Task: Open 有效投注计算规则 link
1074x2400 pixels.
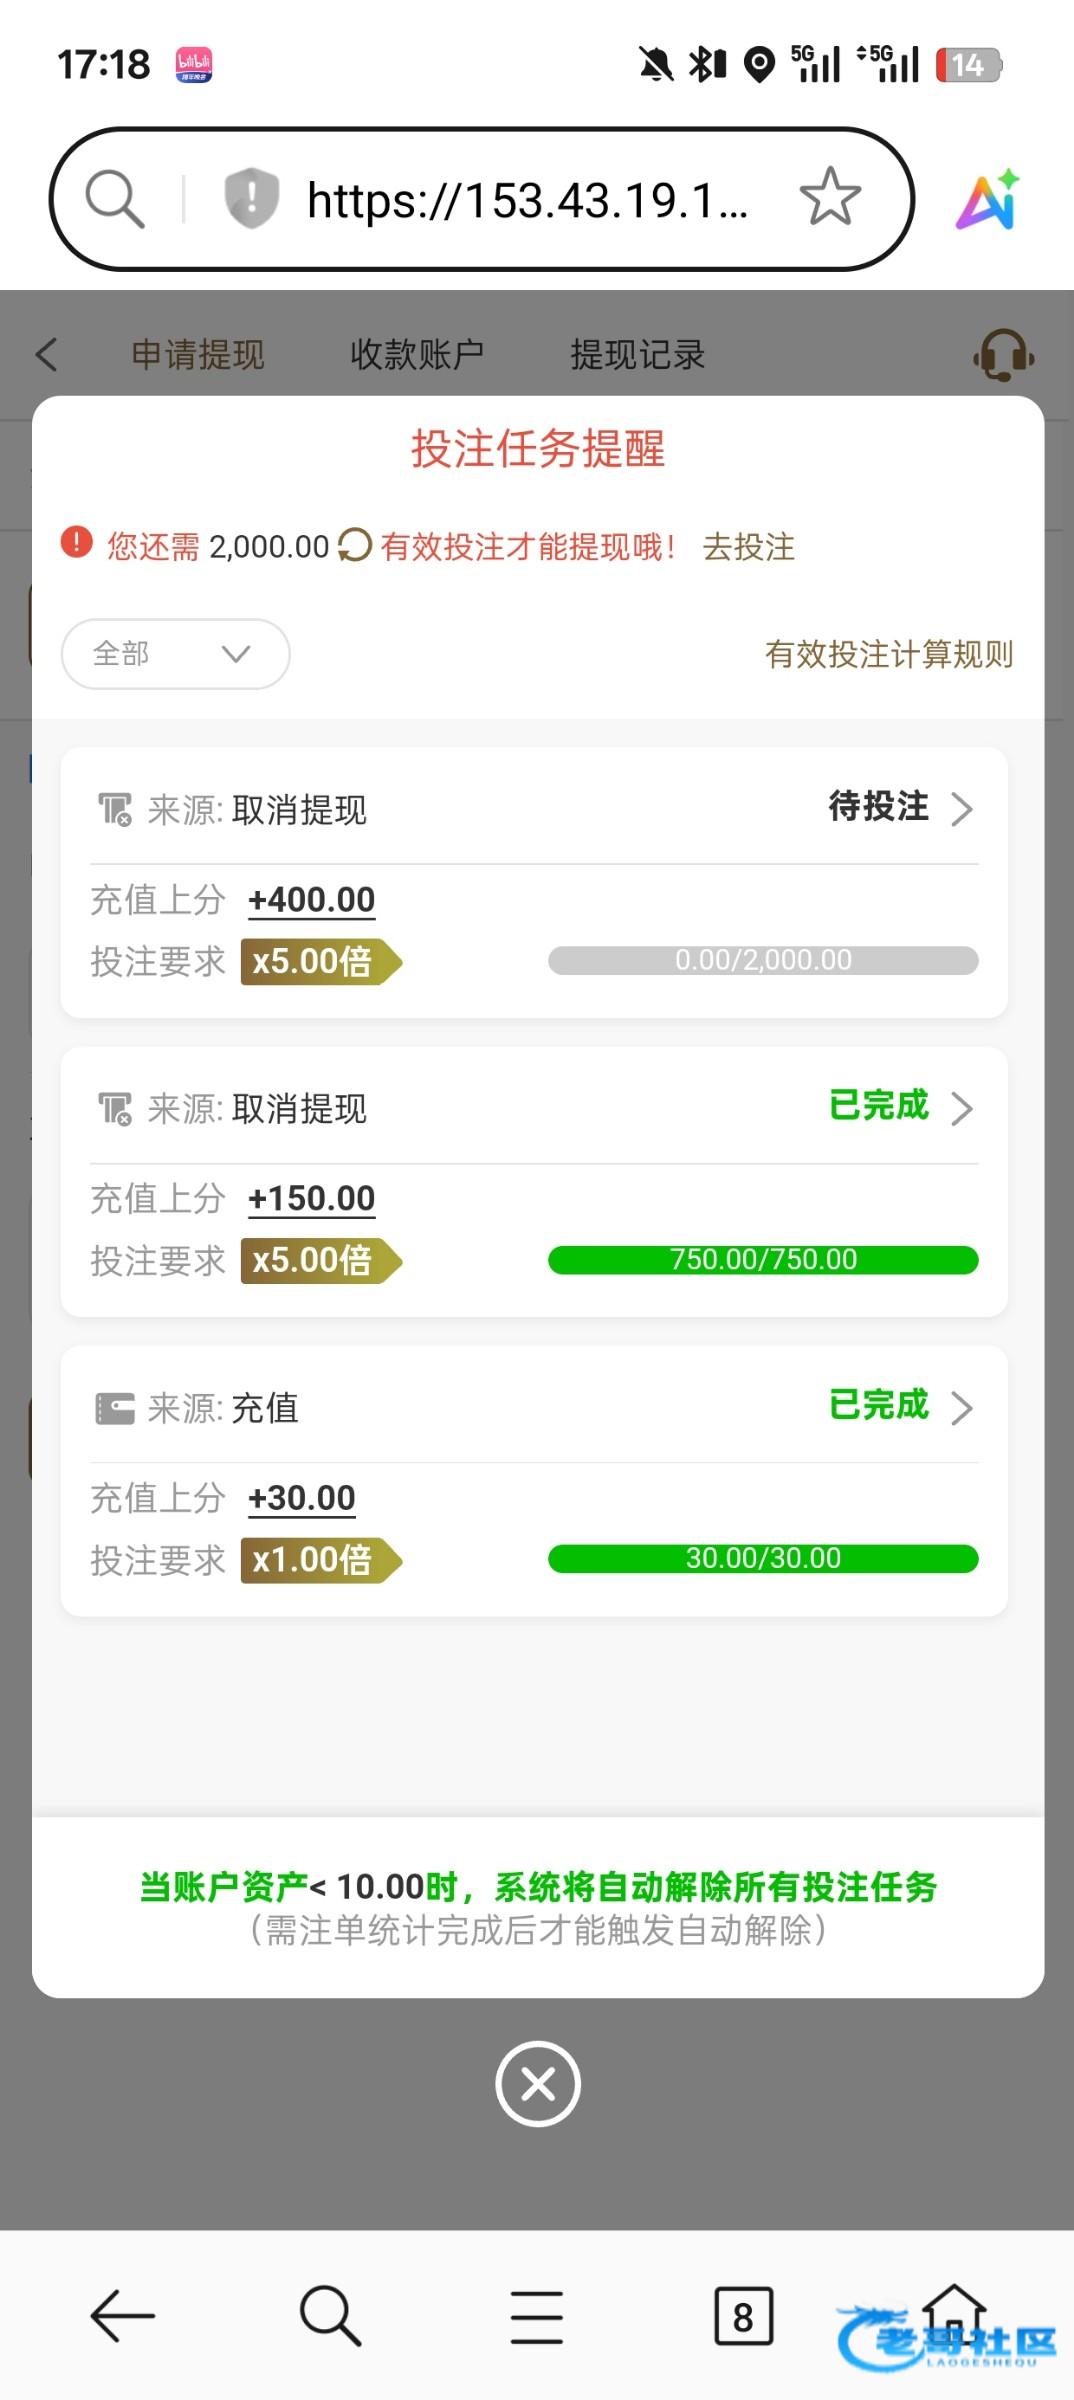Action: click(889, 654)
